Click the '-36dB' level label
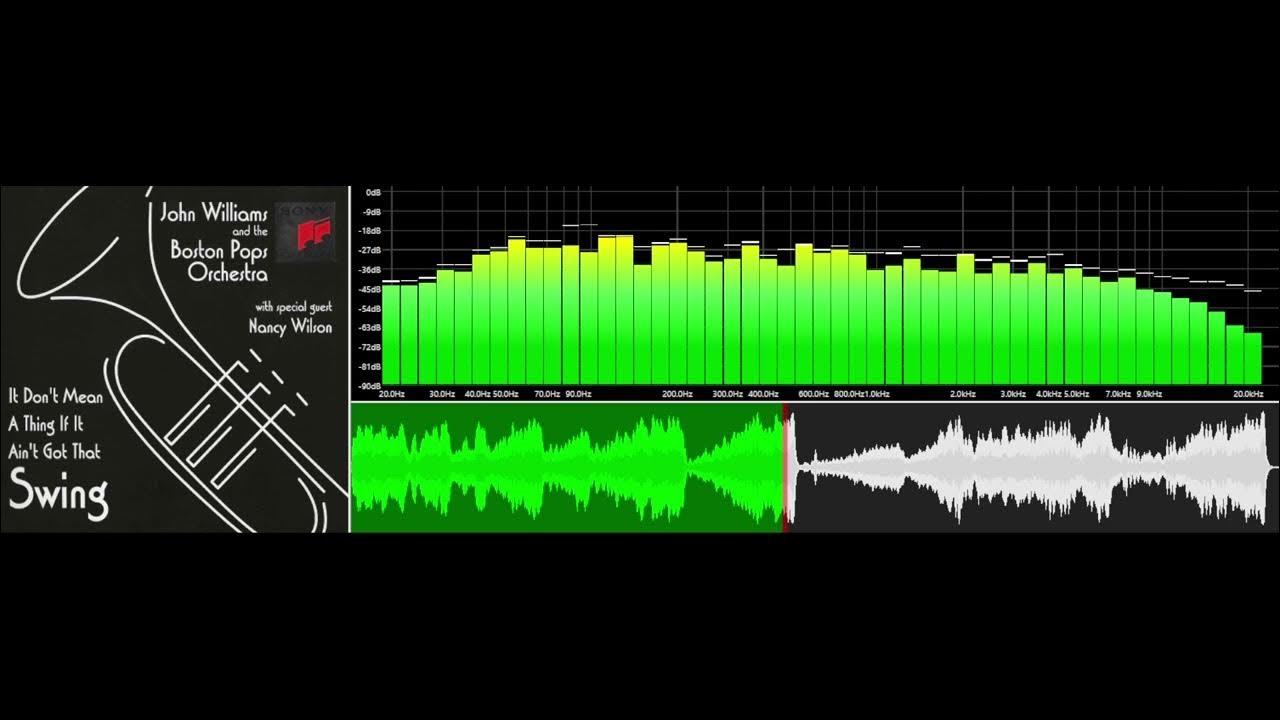 pos(371,270)
